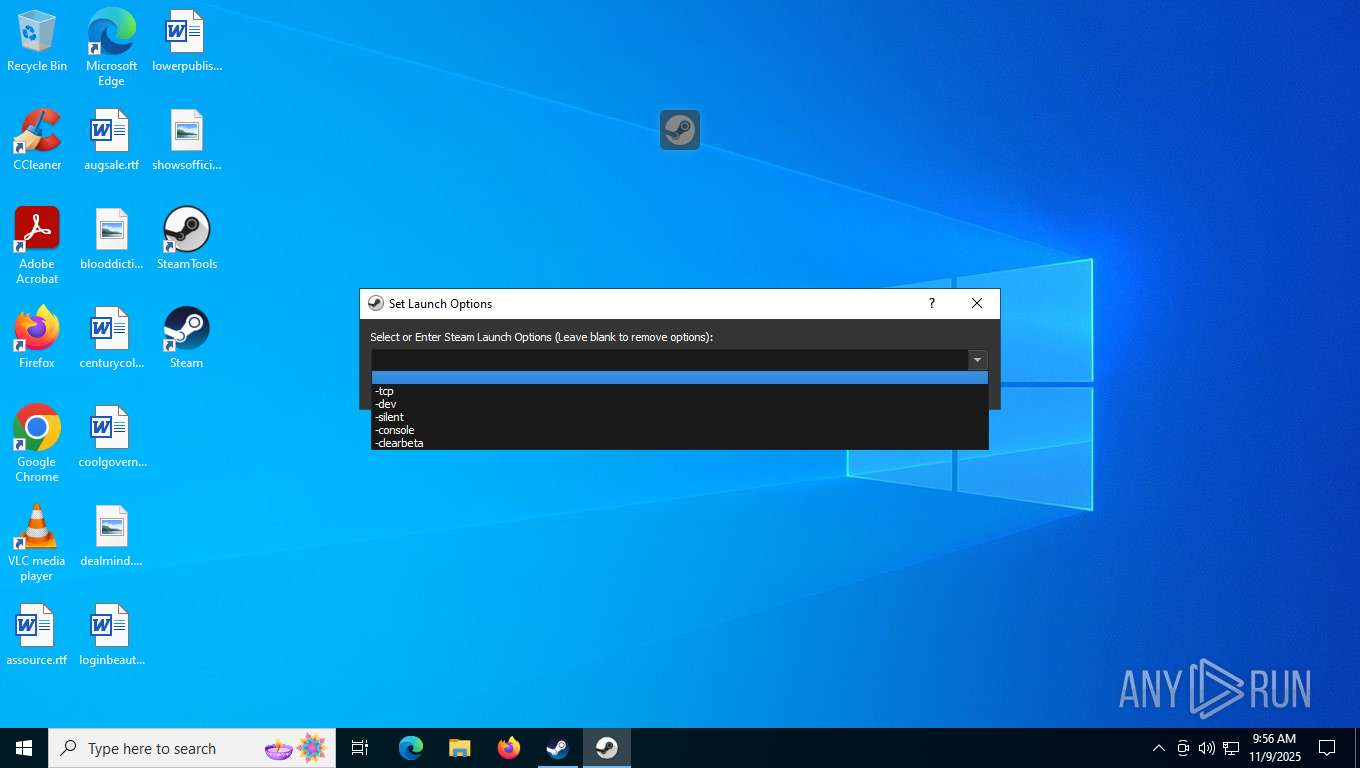Screen dimensions: 1360x768
Task: Open the CCleaner desktop shortcut
Action: [37, 140]
